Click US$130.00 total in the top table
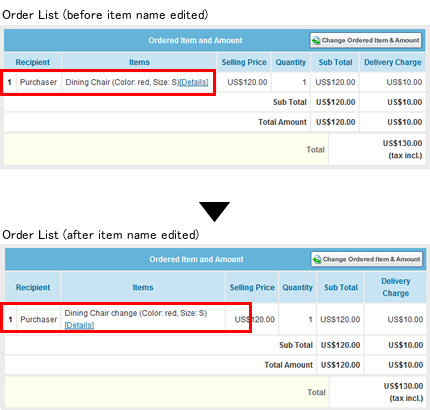This screenshot has height=410, width=430. (x=402, y=143)
